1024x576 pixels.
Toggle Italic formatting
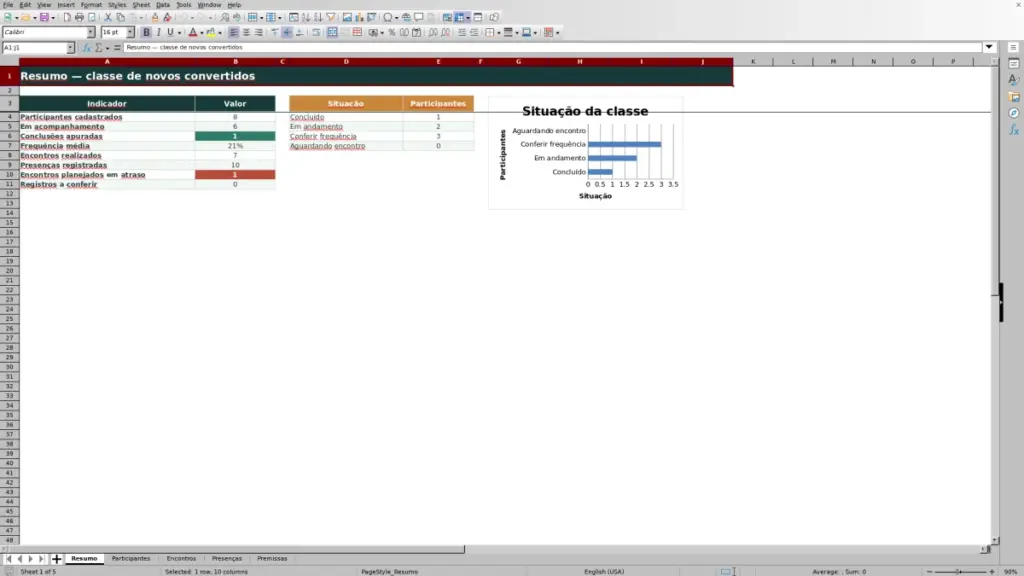[x=159, y=33]
